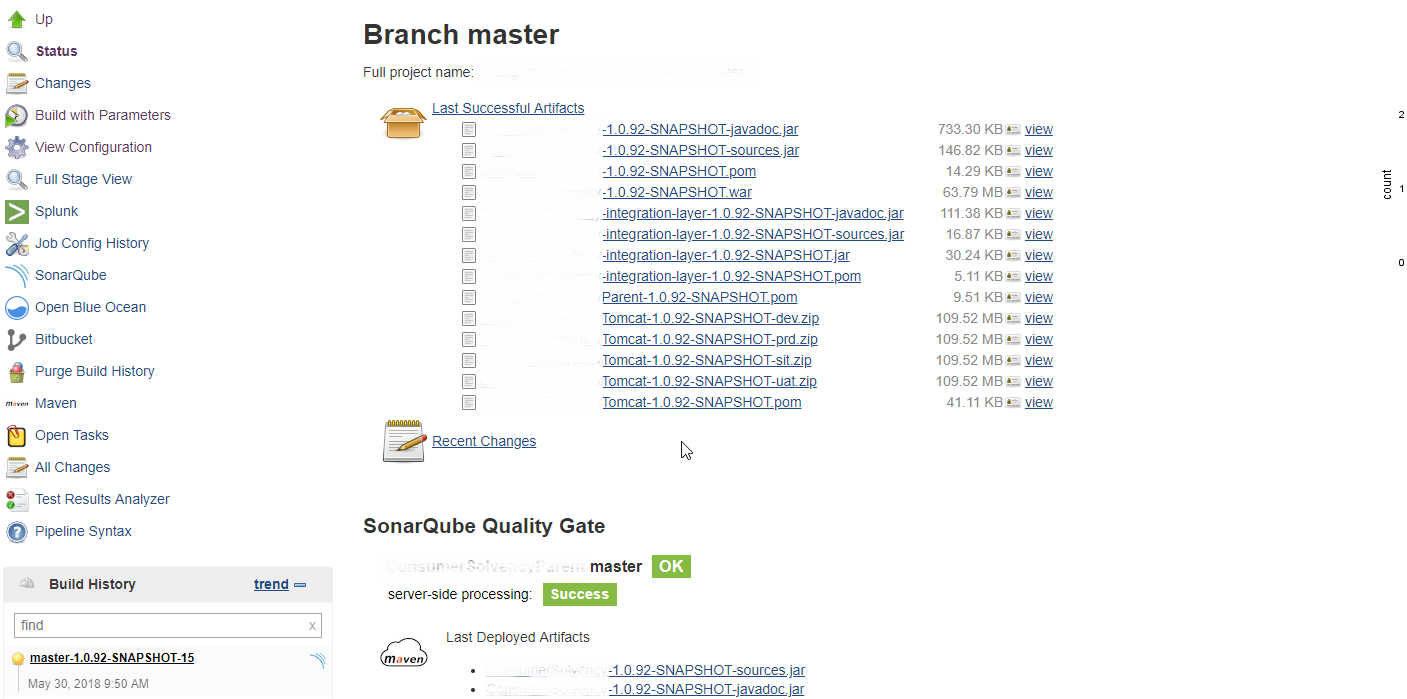This screenshot has width=1407, height=699.
Task: Focus the build history find field
Action: pos(160,625)
